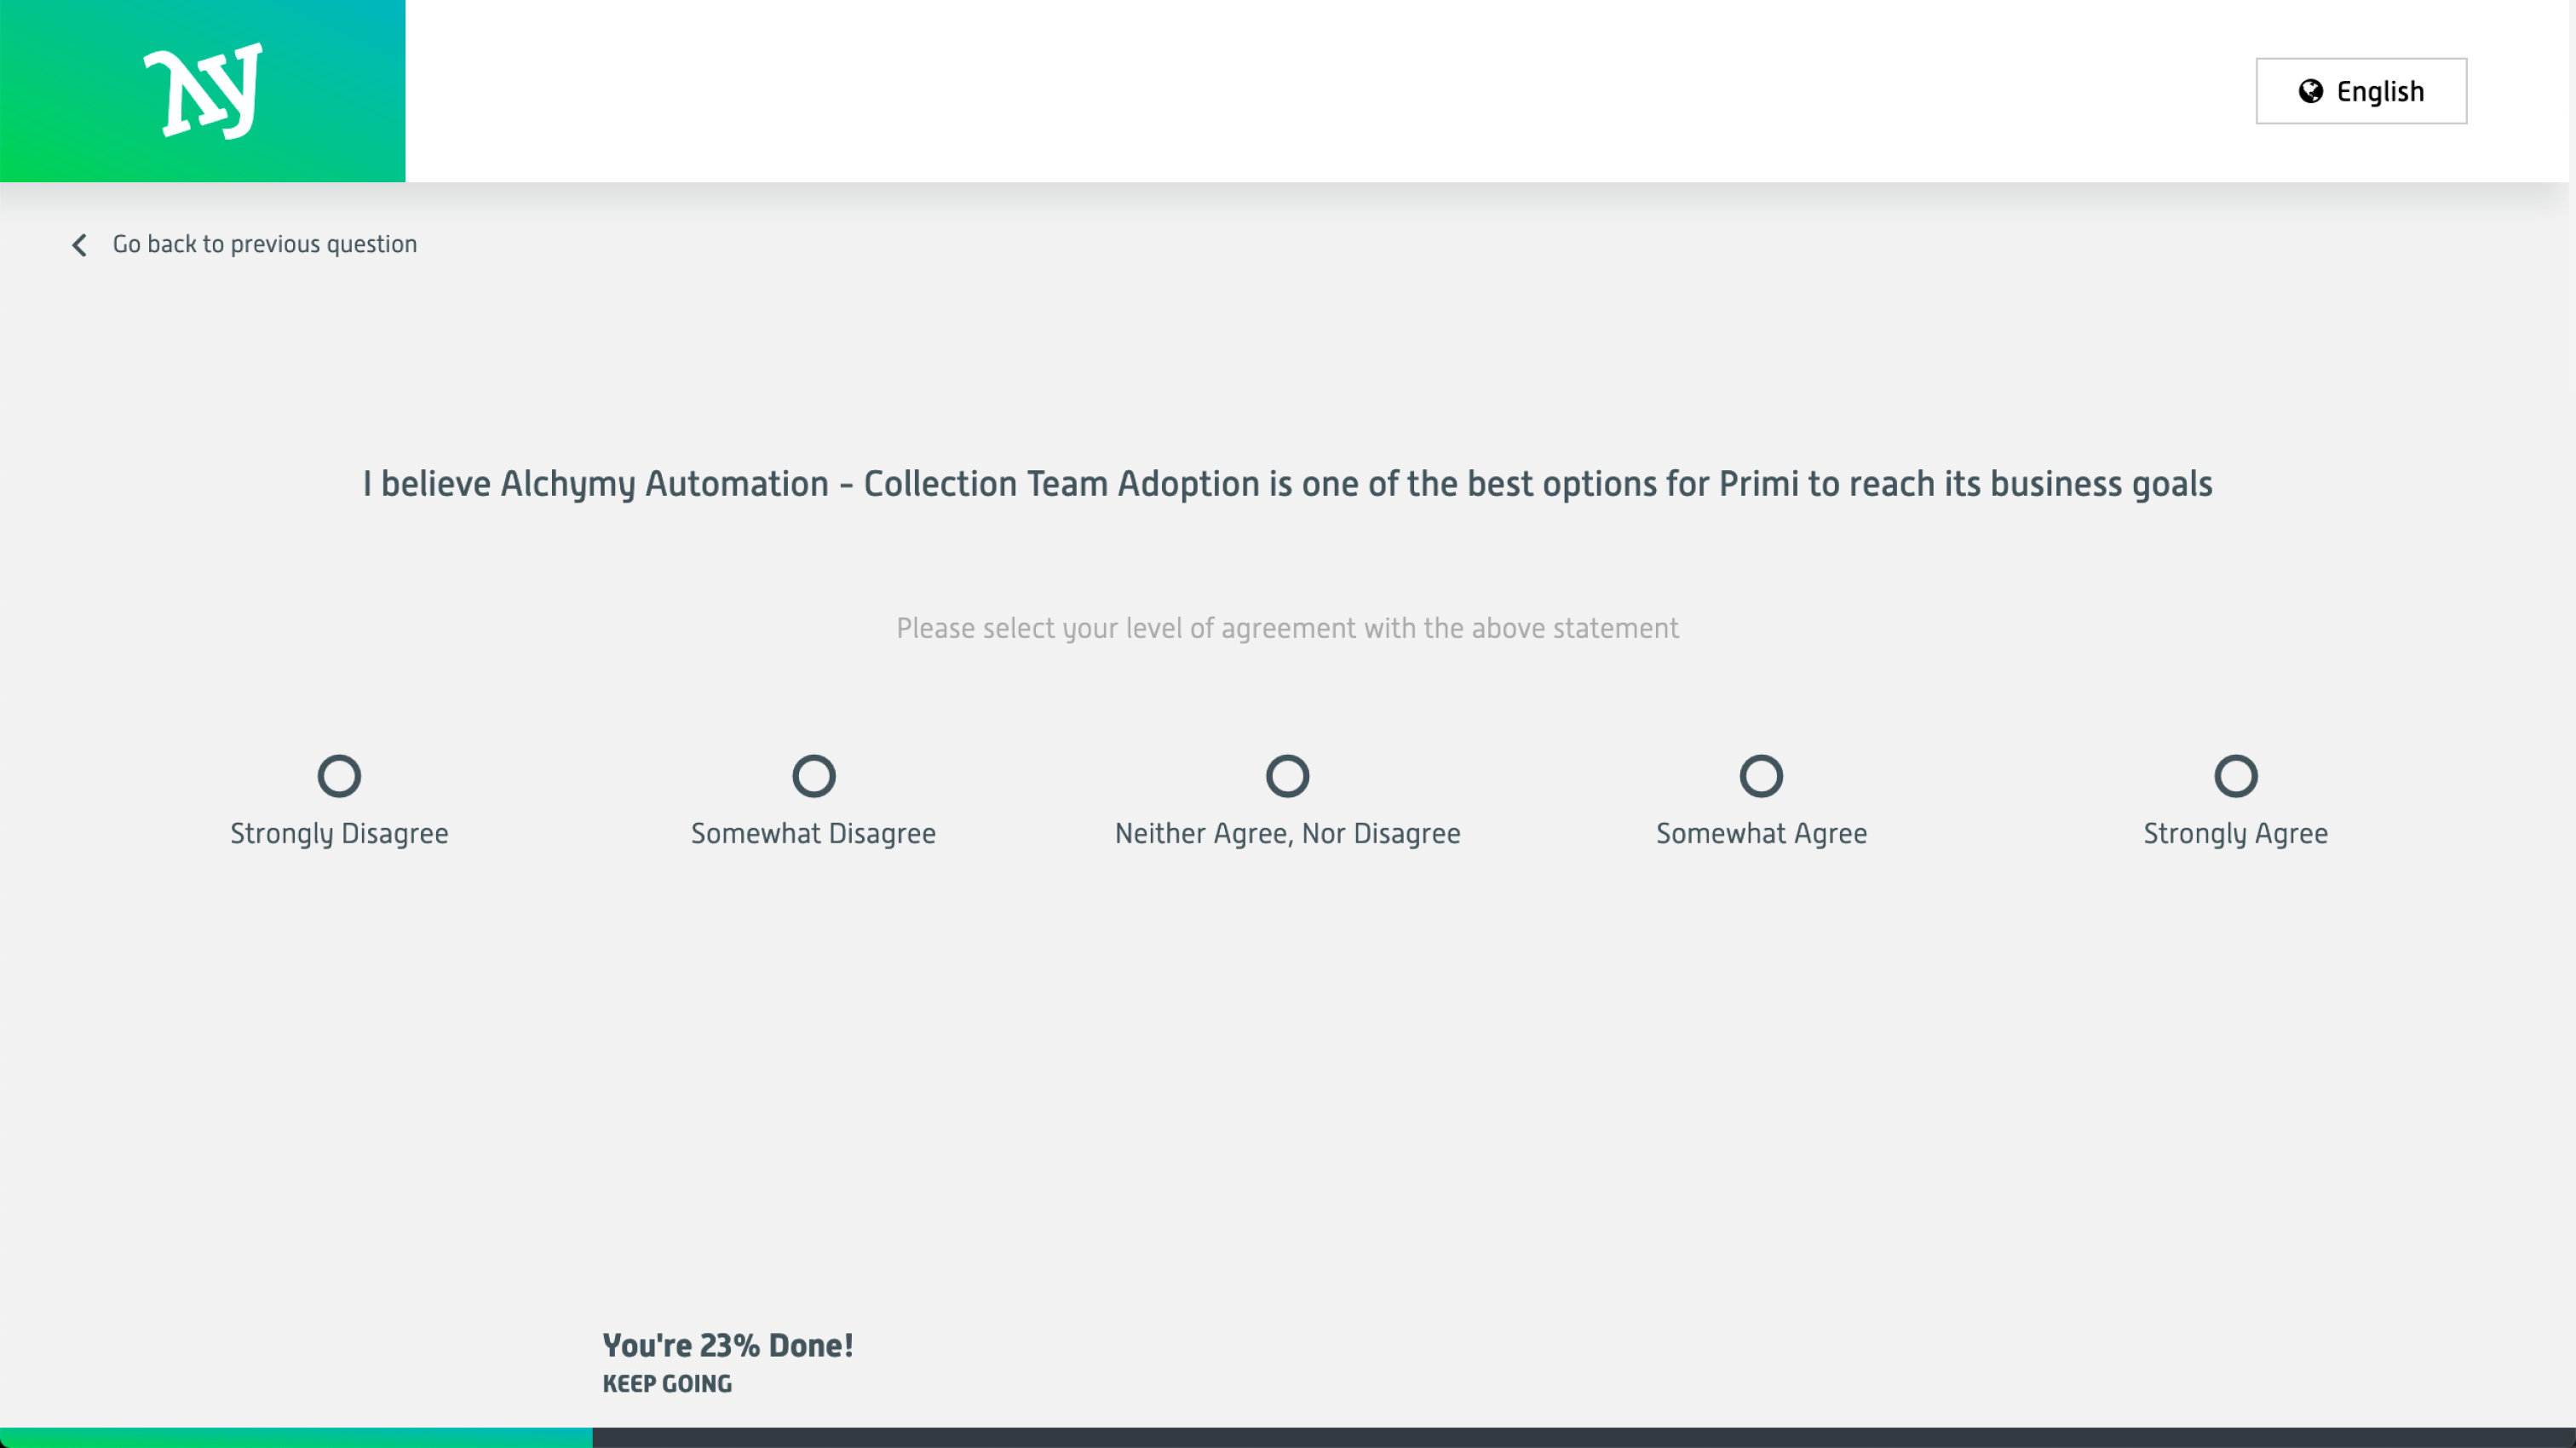Click the Somewhat Disagree label text
Screen dimensions: 2576x1448
point(813,833)
